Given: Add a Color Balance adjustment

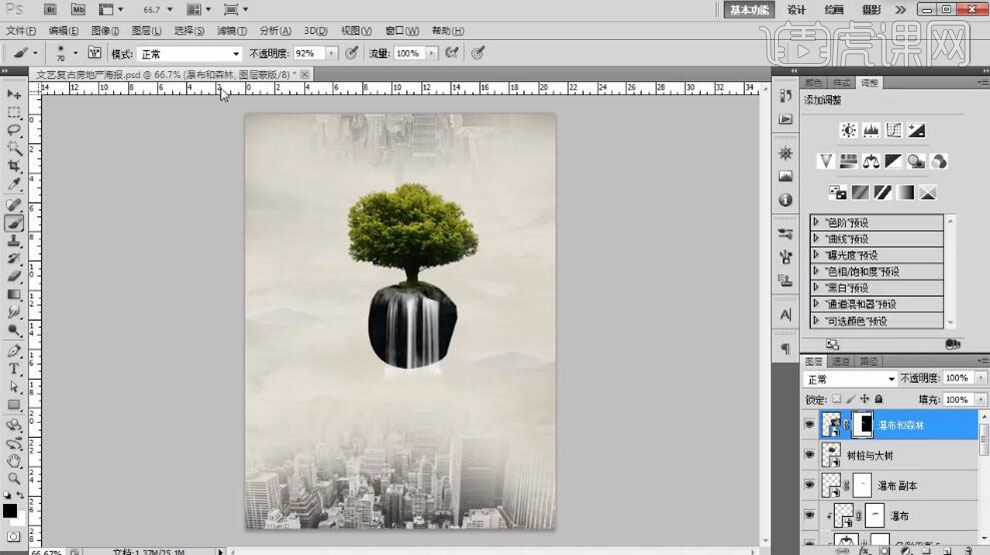Looking at the screenshot, I should tap(871, 162).
